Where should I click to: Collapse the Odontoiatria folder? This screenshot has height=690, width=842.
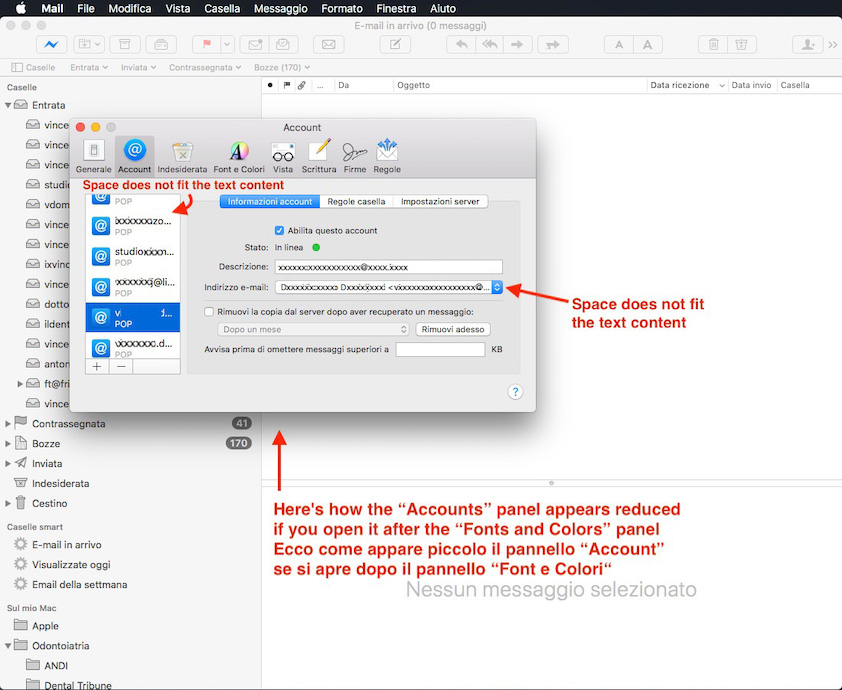[x=8, y=645]
